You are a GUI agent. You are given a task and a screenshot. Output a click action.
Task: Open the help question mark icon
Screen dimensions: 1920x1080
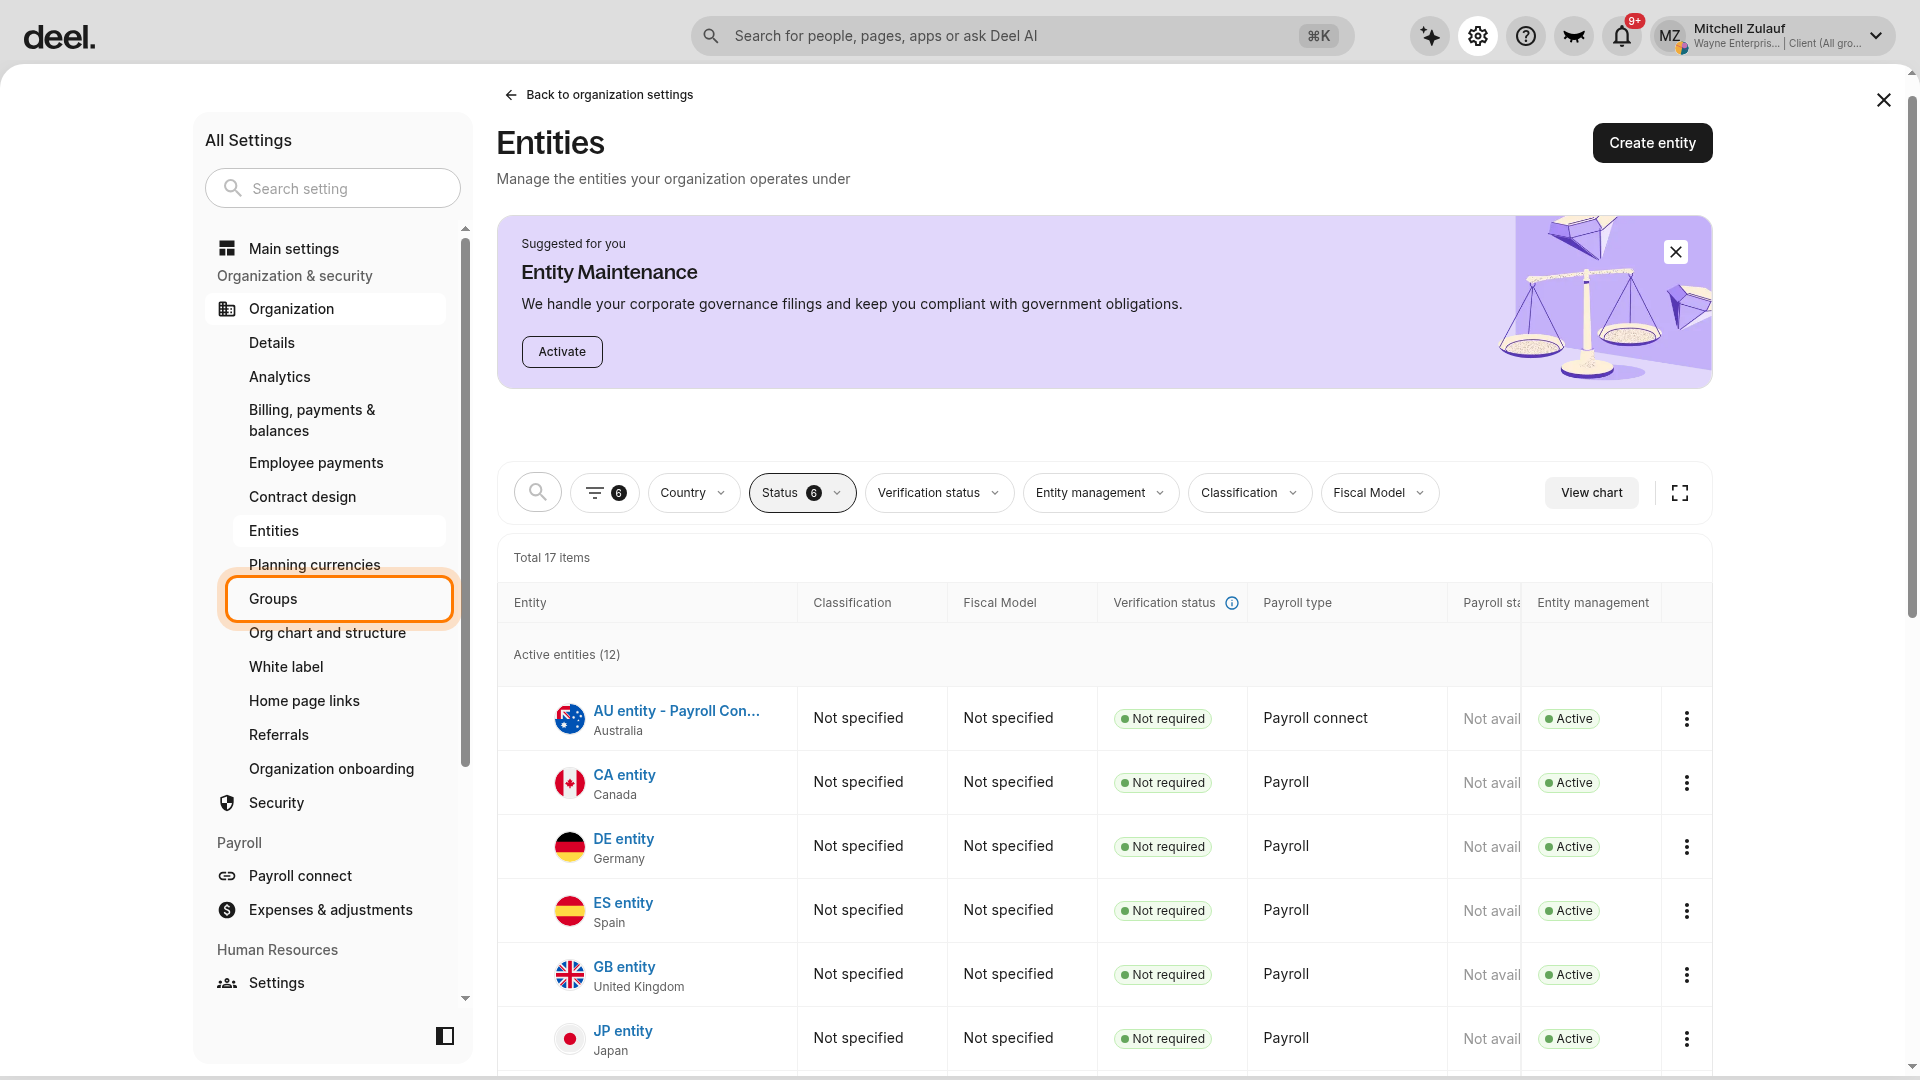tap(1526, 37)
